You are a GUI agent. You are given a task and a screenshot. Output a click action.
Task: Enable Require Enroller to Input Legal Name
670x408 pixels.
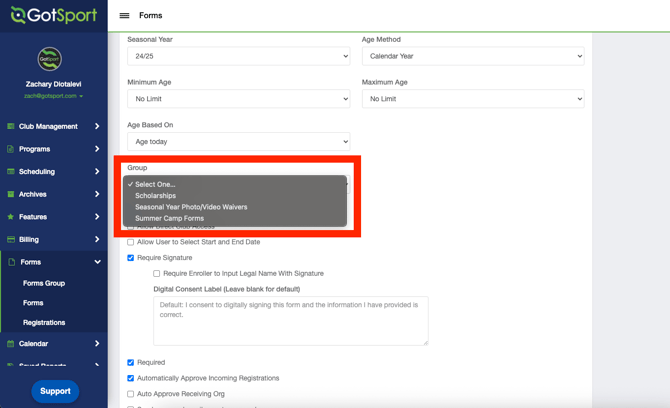tap(157, 273)
